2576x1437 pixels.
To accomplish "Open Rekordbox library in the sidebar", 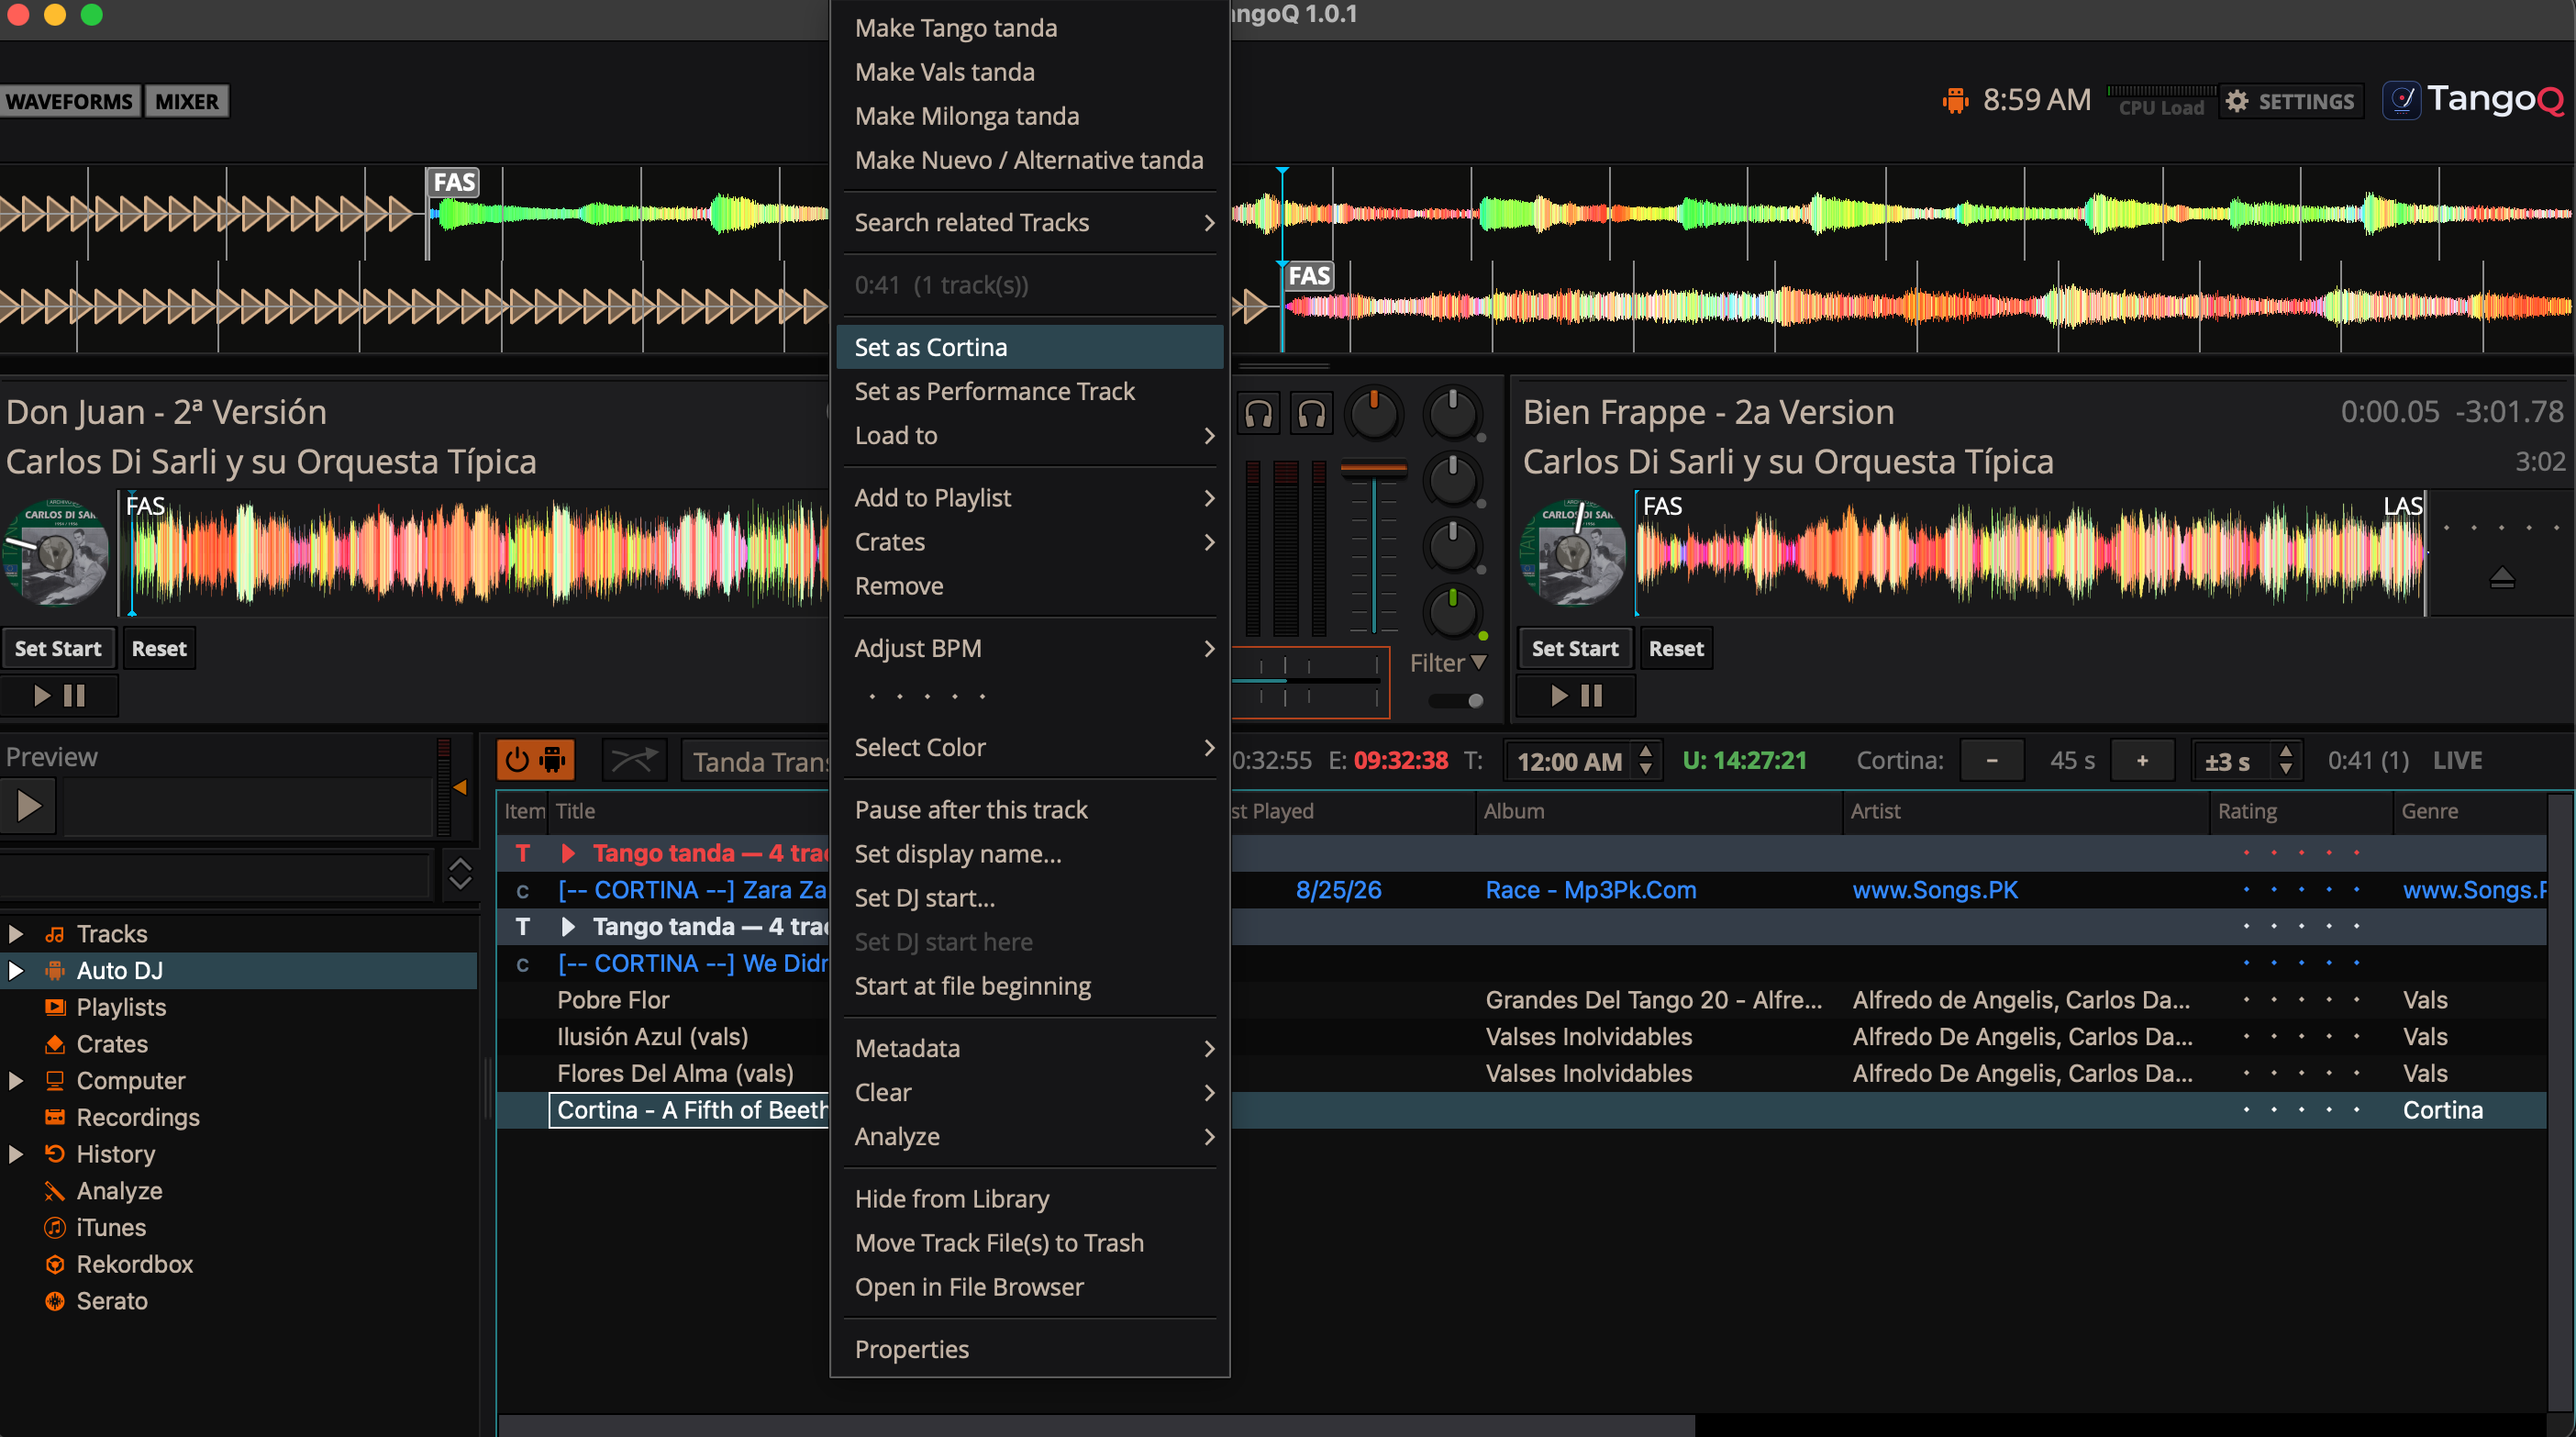I will [x=134, y=1264].
